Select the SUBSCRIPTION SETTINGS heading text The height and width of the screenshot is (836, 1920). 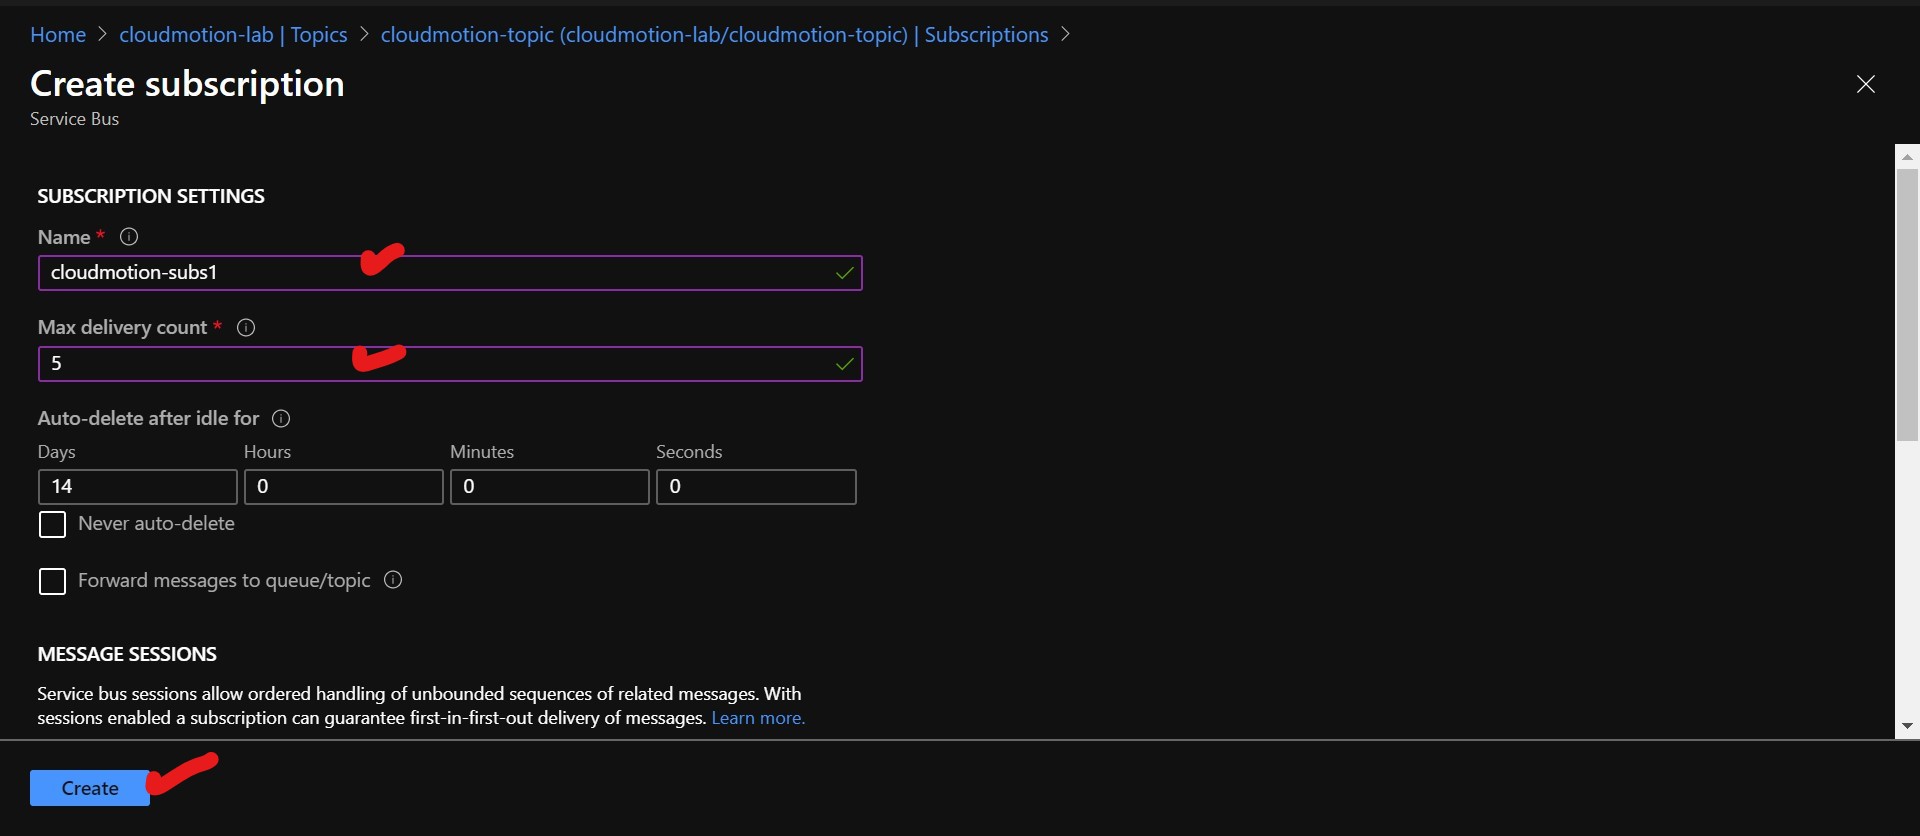[151, 197]
